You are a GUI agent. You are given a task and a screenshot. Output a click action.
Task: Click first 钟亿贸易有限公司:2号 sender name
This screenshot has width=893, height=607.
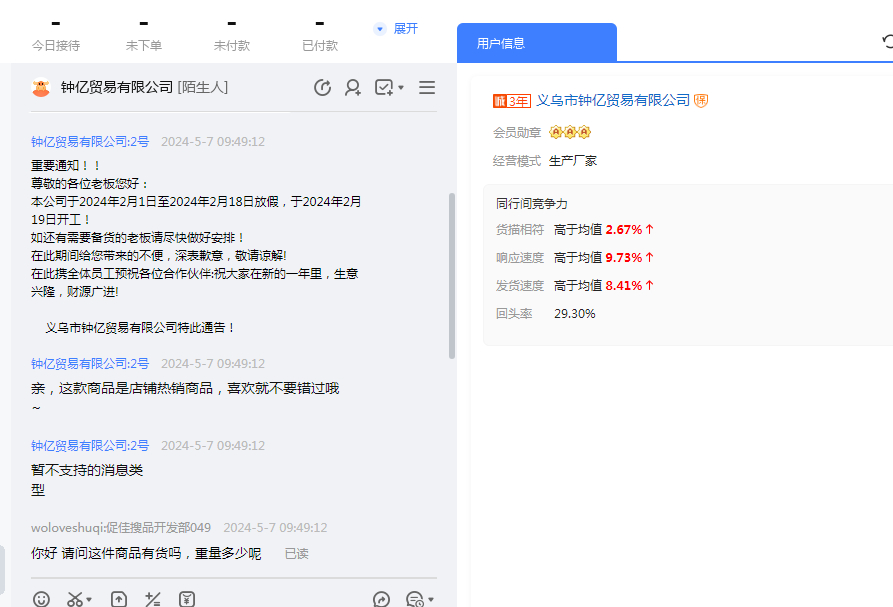90,142
